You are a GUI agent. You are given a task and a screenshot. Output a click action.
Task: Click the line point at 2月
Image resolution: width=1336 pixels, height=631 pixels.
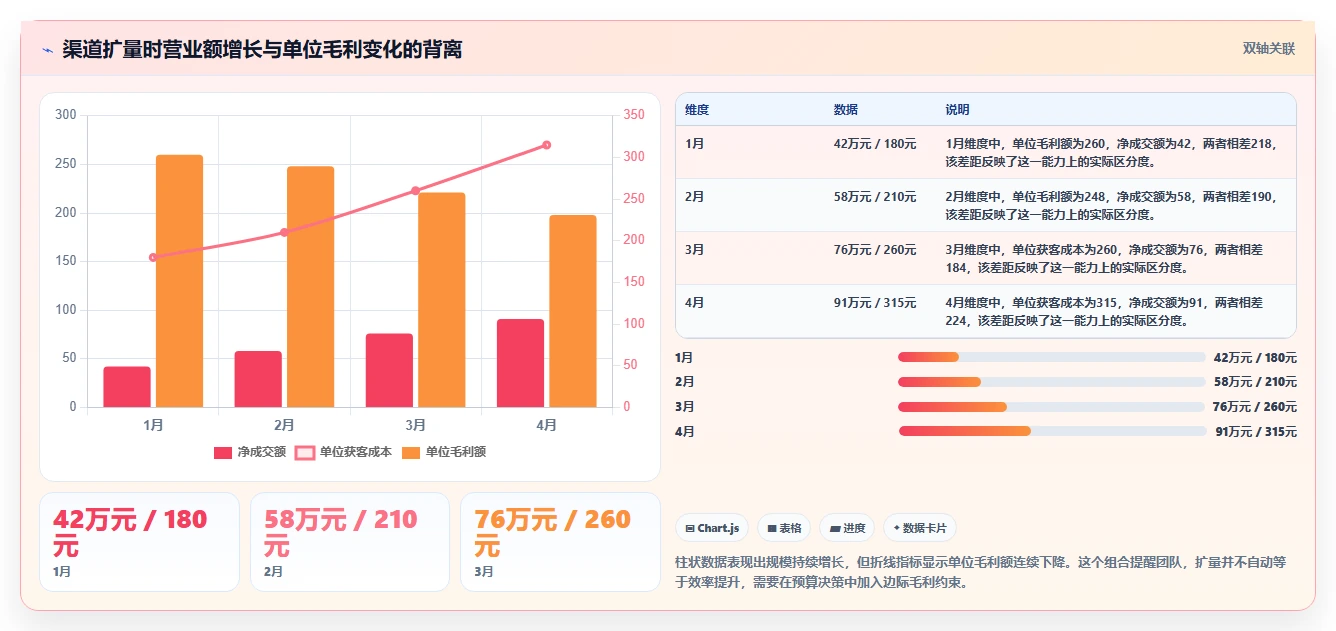(284, 232)
